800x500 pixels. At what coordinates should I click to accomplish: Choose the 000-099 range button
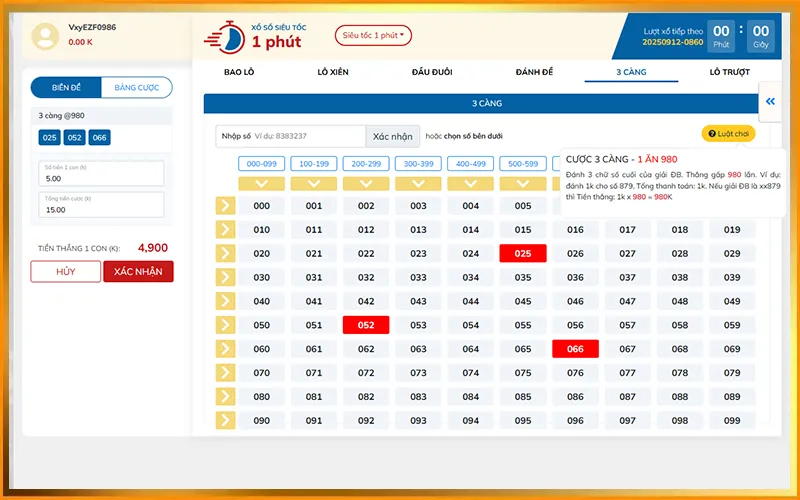click(x=262, y=164)
